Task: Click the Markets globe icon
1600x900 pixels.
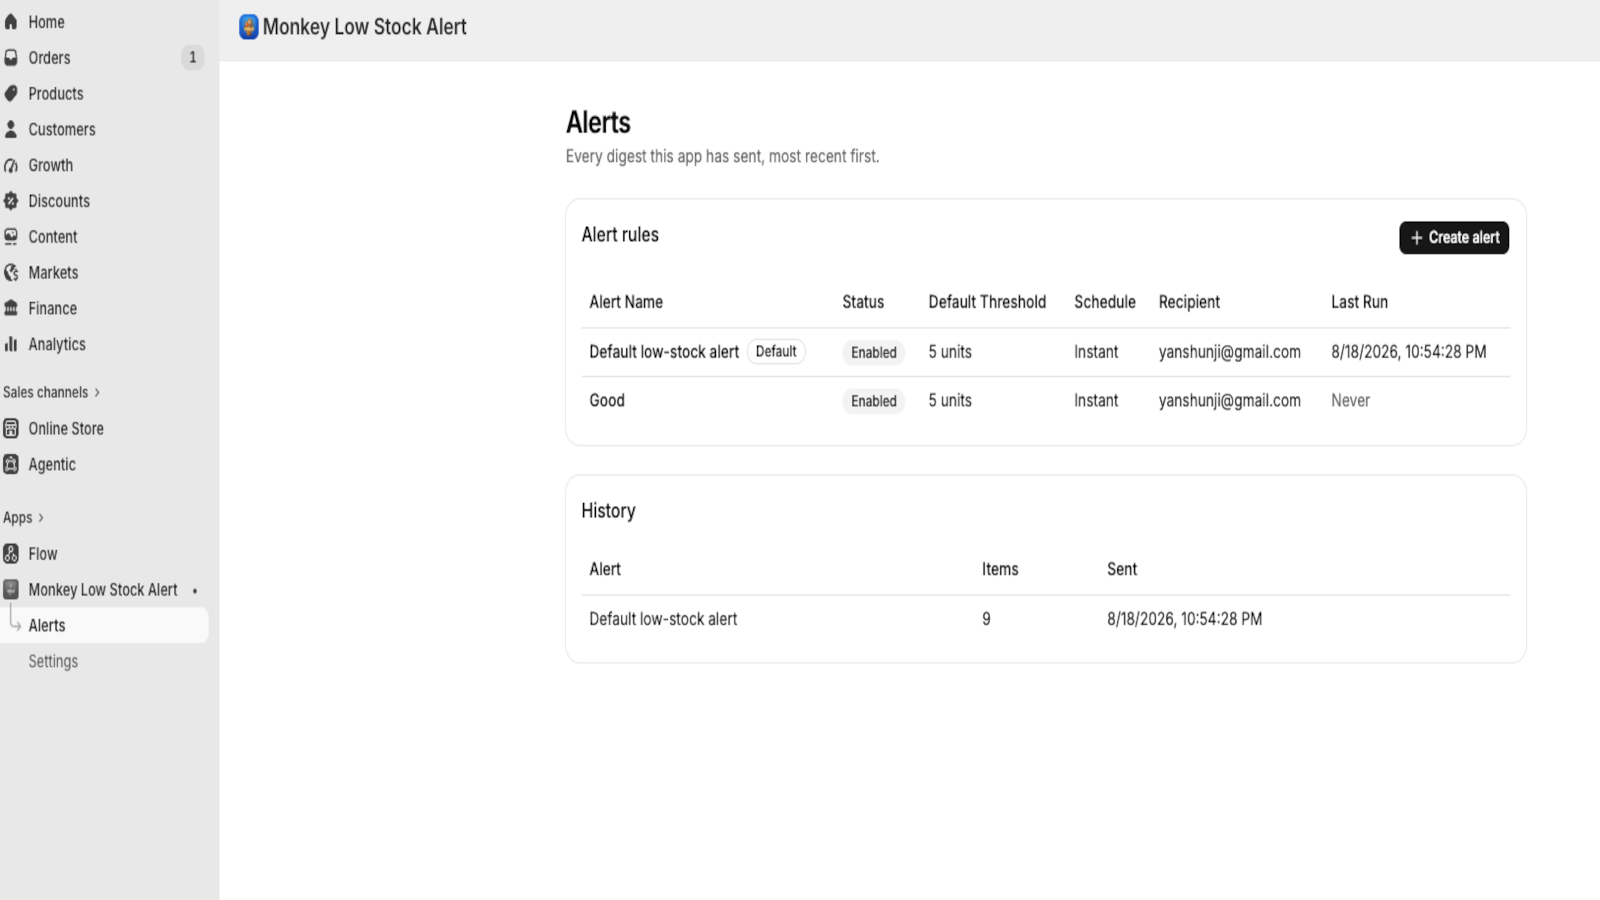Action: [11, 273]
